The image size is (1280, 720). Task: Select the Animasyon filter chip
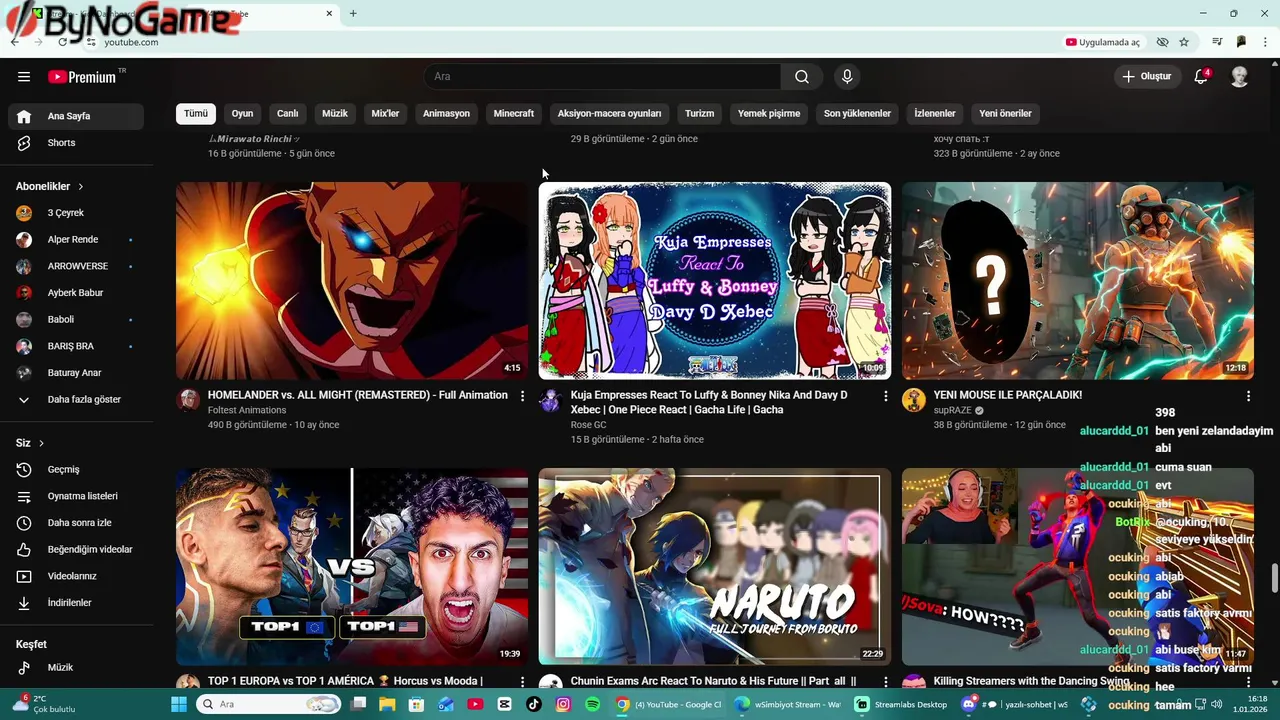446,114
